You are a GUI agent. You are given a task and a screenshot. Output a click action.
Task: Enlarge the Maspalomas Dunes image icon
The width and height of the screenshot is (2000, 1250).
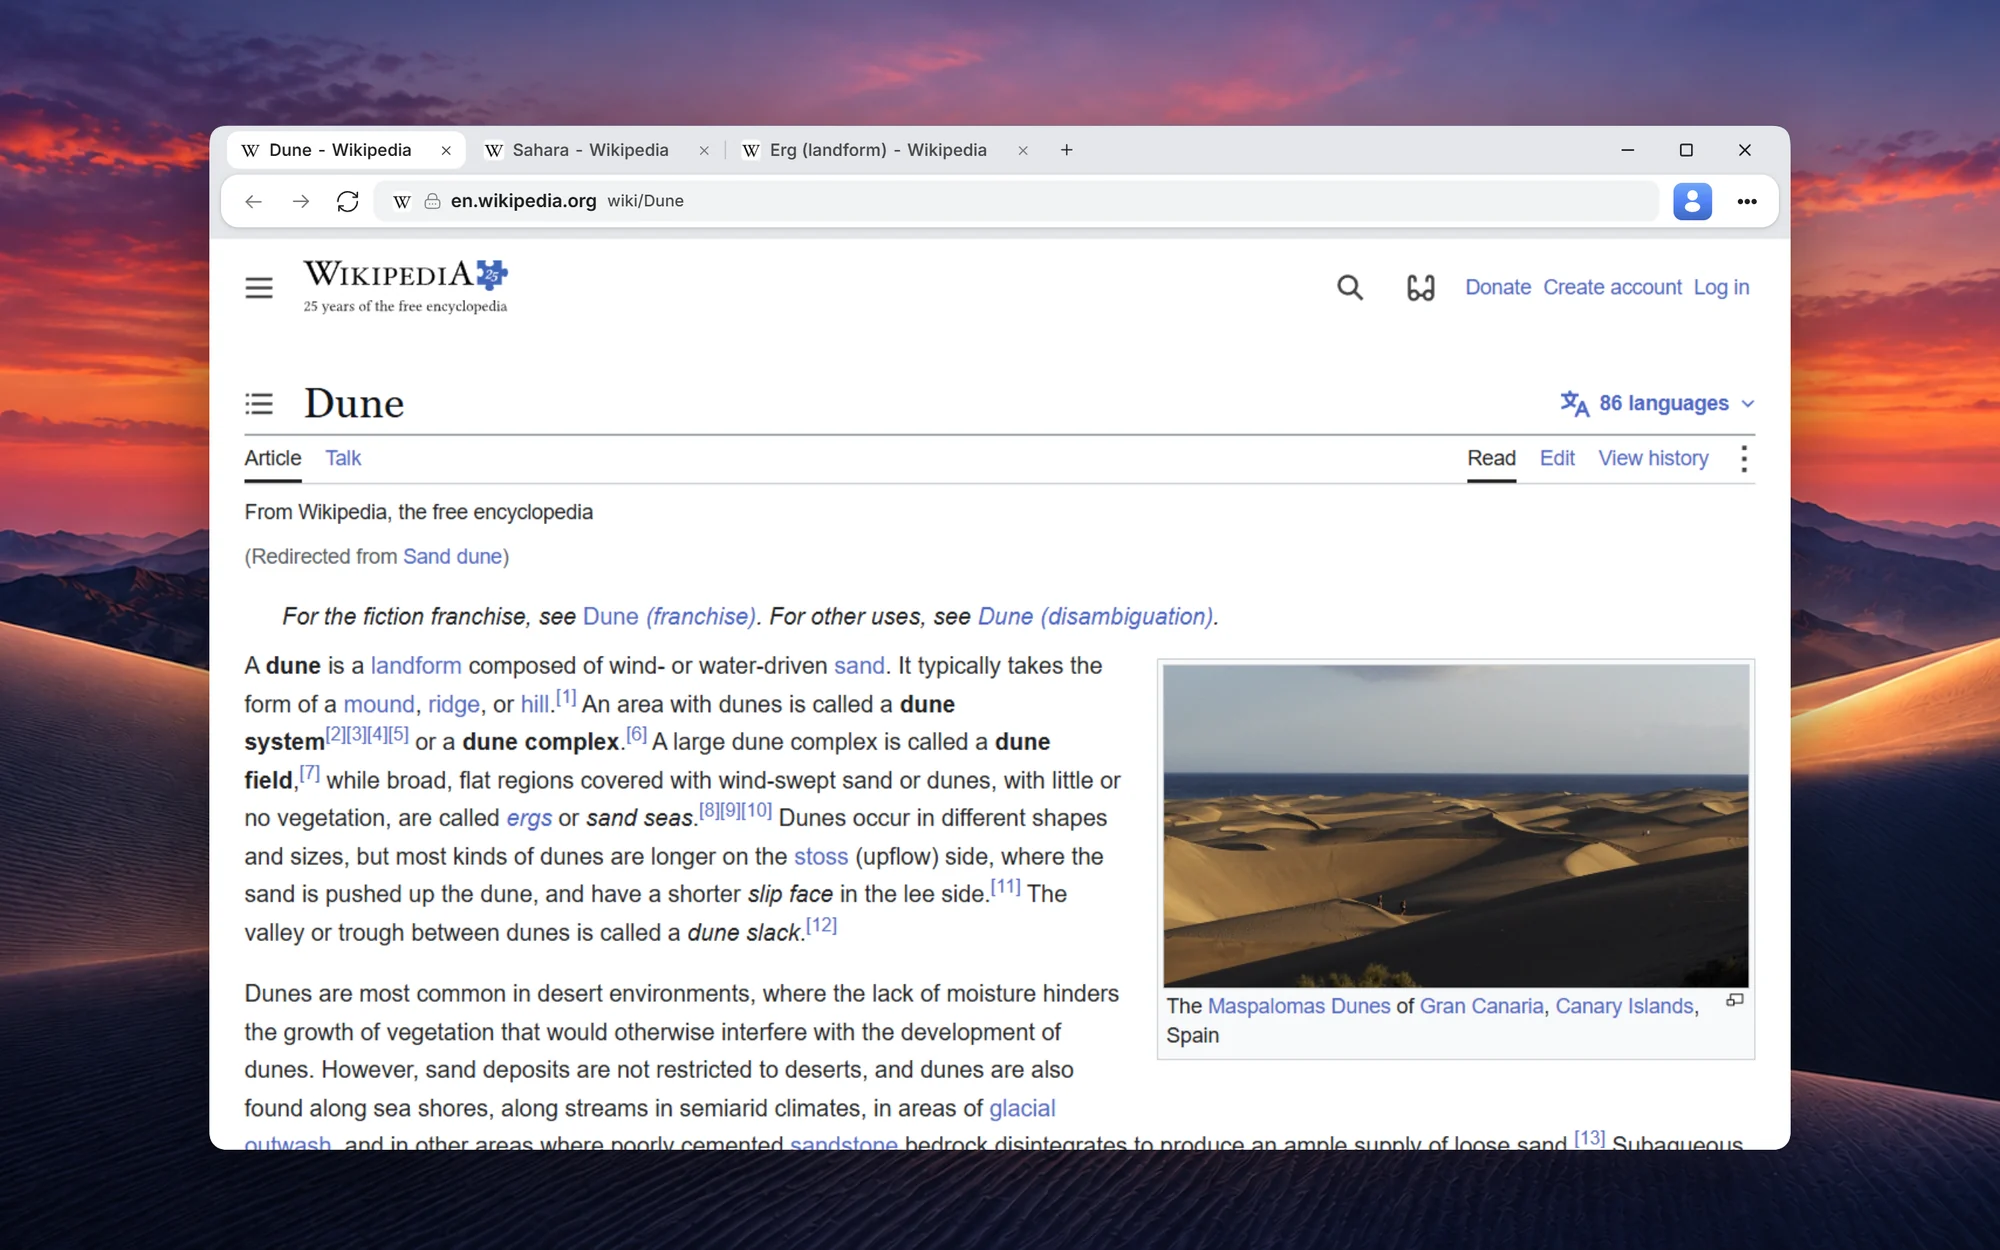[x=1735, y=1000]
